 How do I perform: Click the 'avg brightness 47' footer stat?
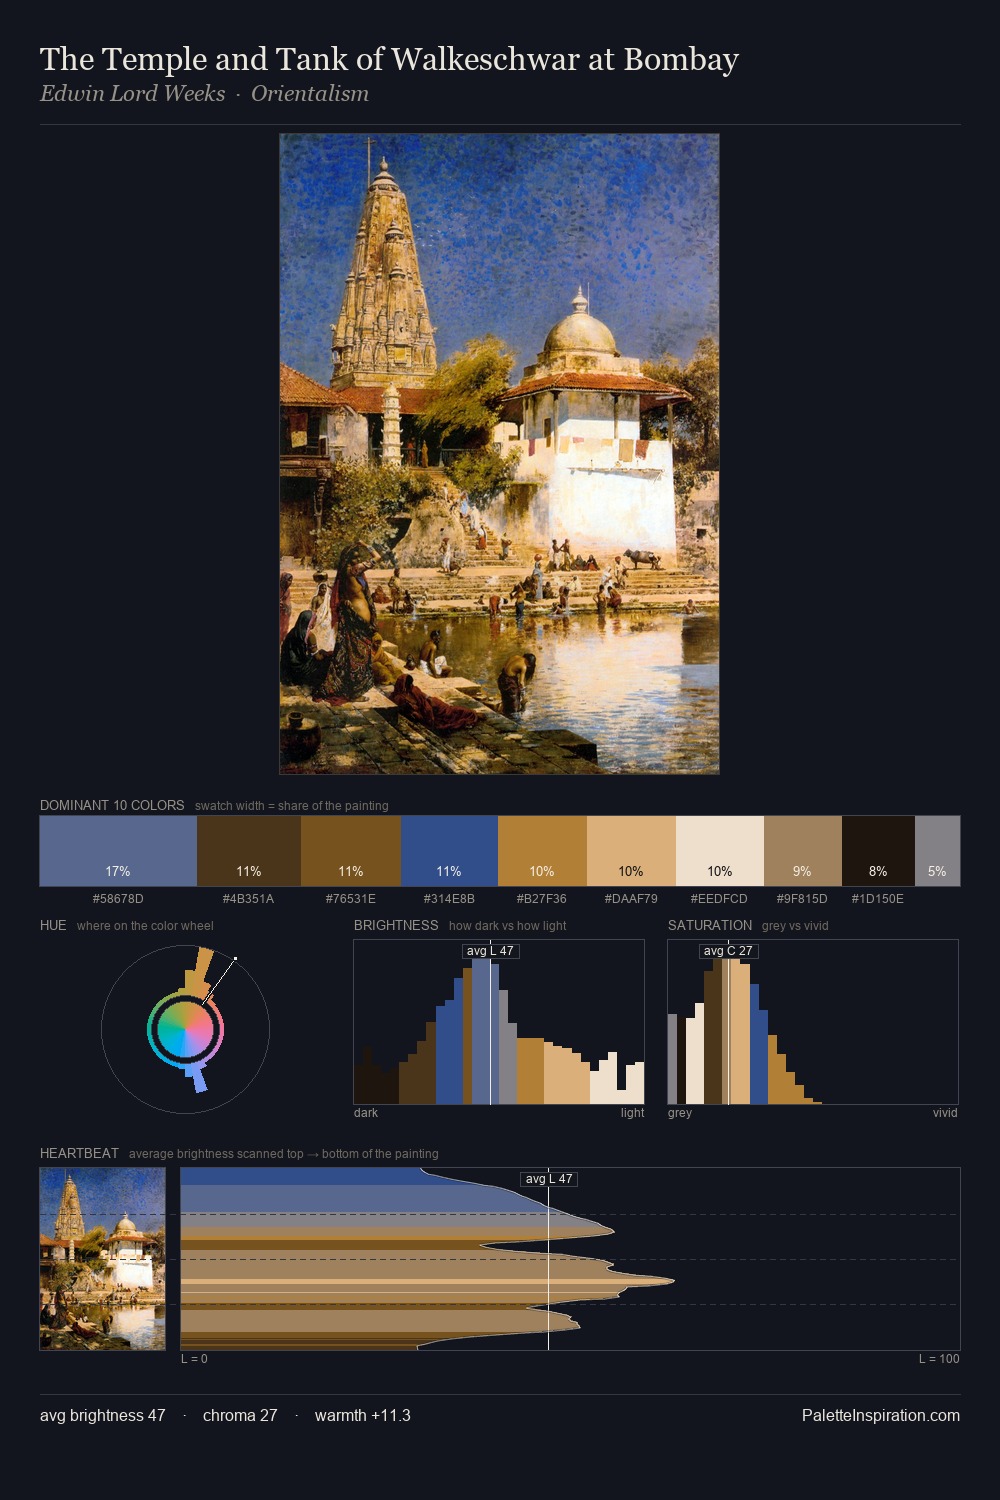click(x=102, y=1415)
